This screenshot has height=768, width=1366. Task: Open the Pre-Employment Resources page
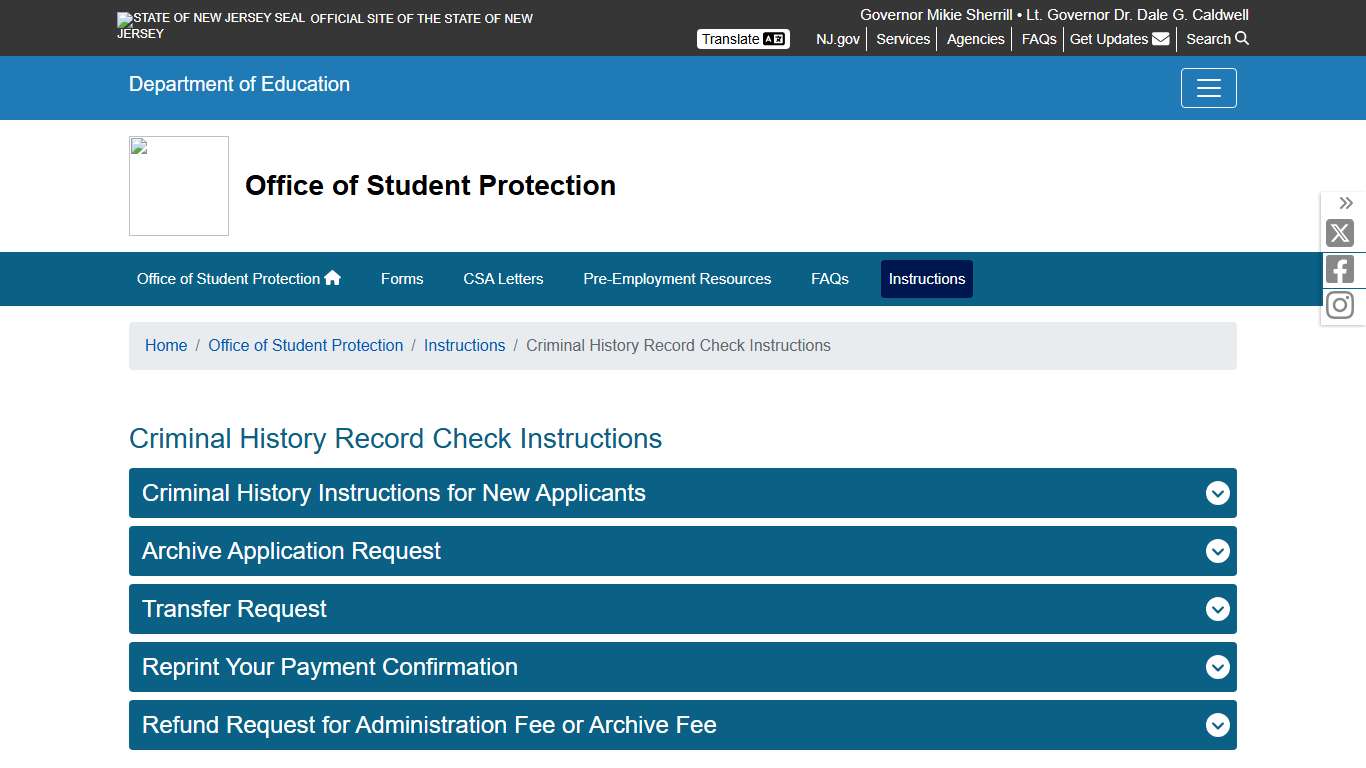(x=677, y=279)
